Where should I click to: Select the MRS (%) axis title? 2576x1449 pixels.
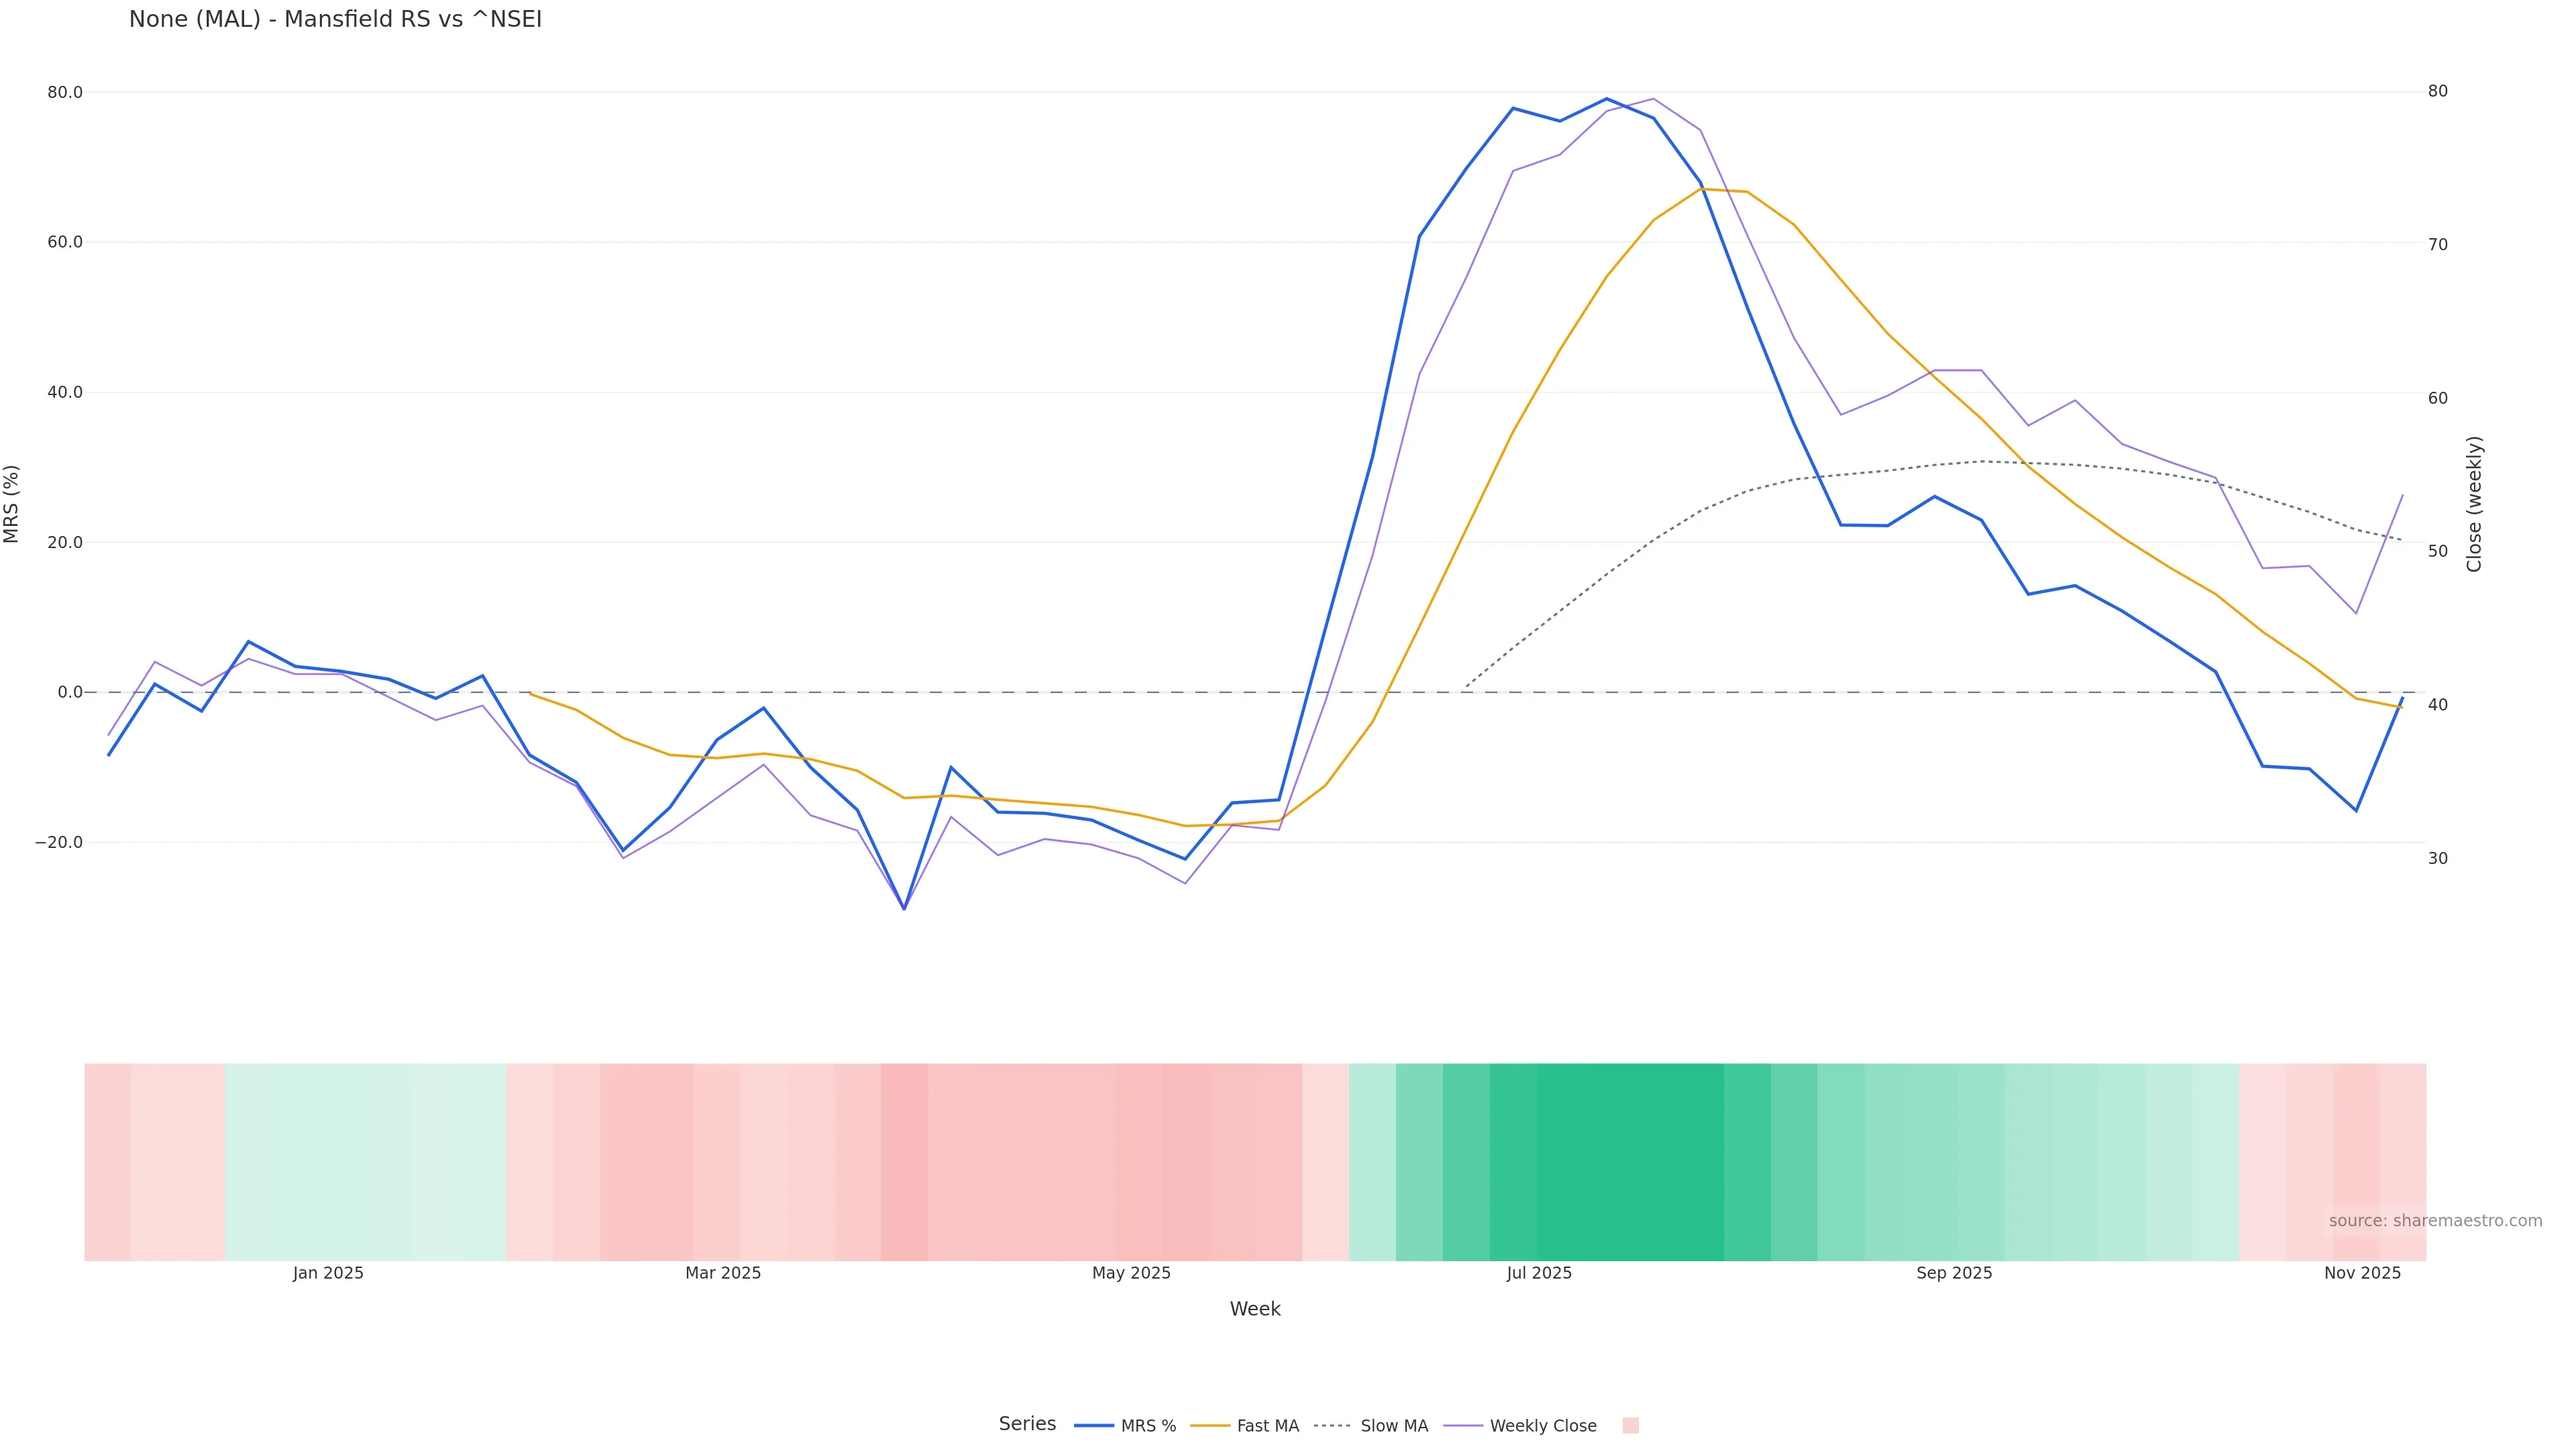pyautogui.click(x=12, y=504)
